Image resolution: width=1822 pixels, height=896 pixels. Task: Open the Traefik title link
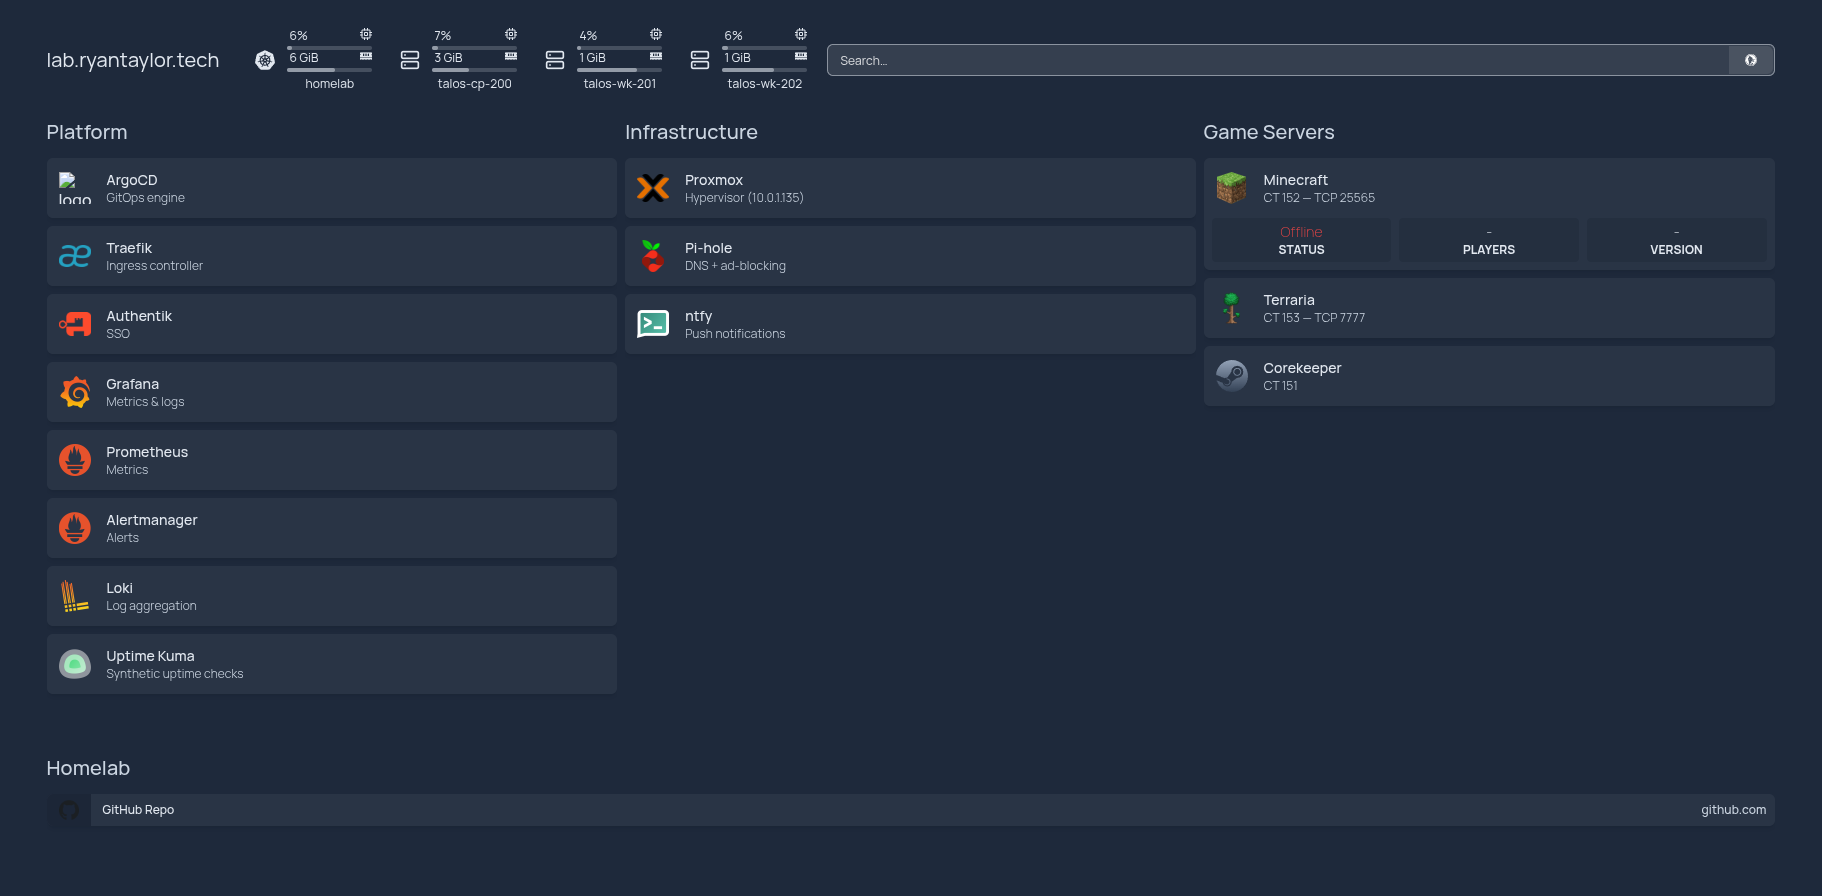pyautogui.click(x=129, y=248)
